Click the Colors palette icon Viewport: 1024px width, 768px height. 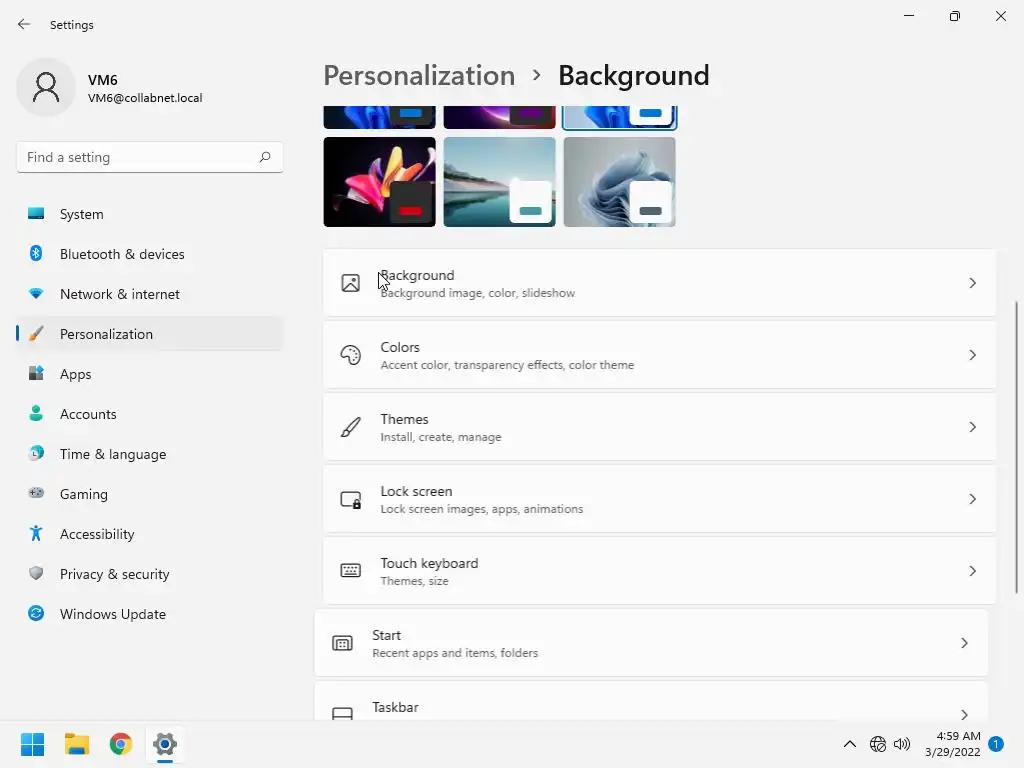[351, 355]
